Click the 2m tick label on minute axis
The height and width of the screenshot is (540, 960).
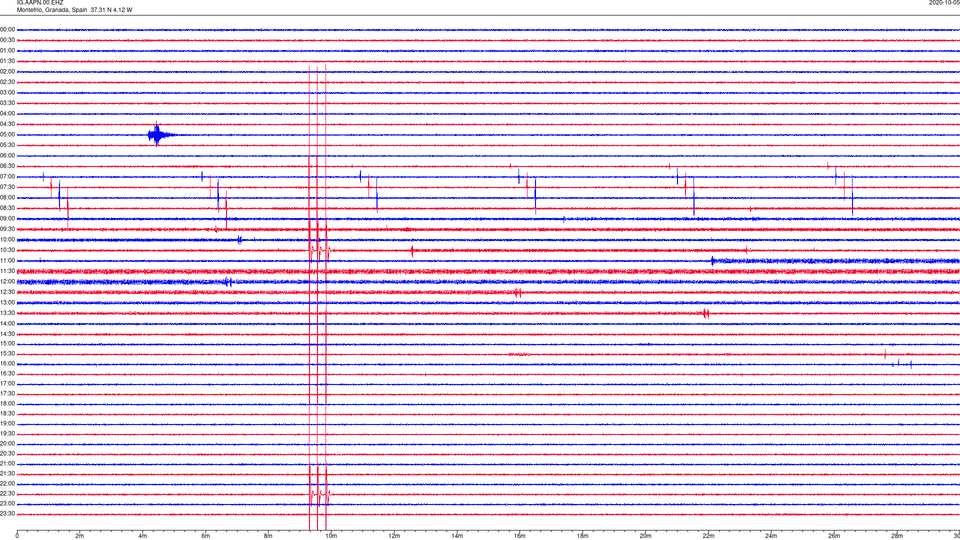[80, 536]
